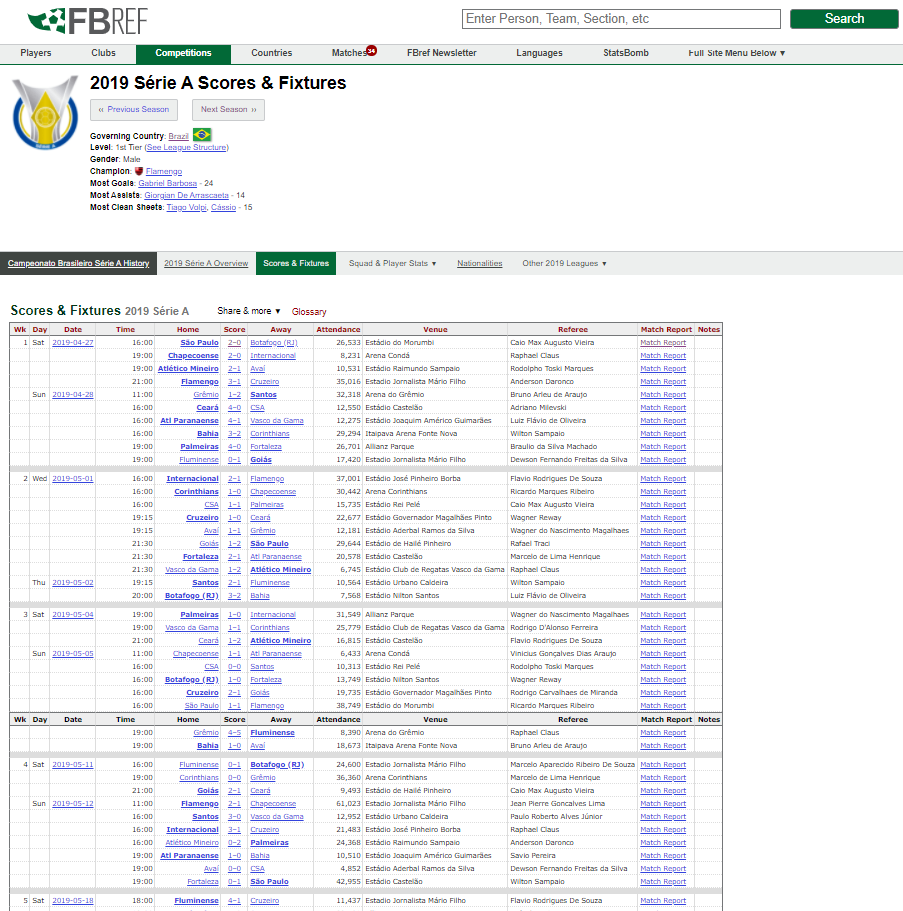Open the Languages menu
903x911 pixels.
tap(539, 53)
